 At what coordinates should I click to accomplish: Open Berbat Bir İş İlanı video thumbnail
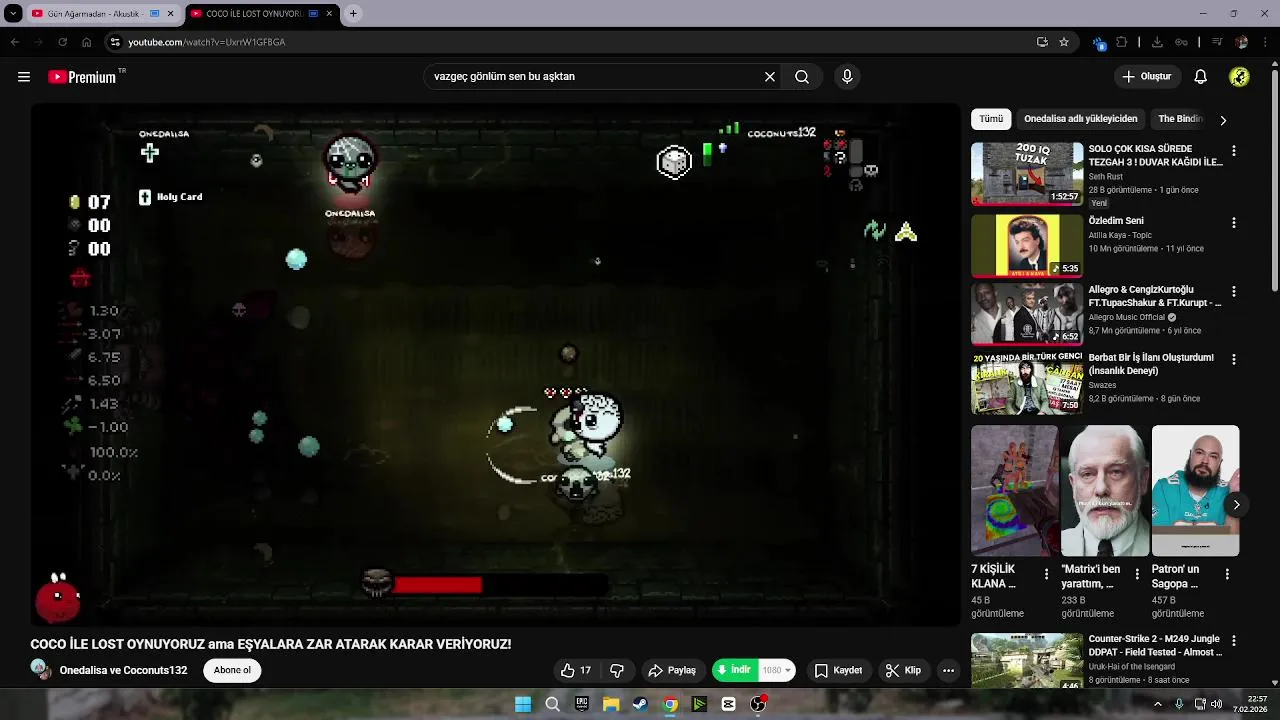point(1027,382)
